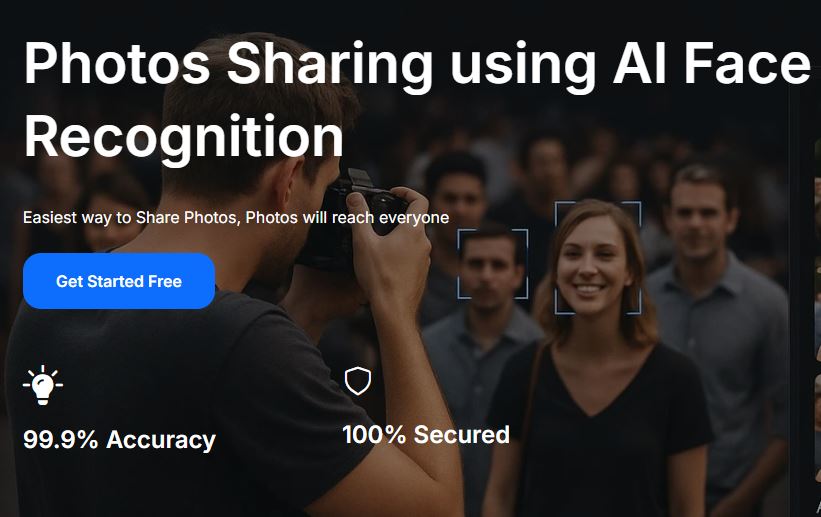Click the Recognition word in the headline
The image size is (821, 517).
tap(184, 137)
